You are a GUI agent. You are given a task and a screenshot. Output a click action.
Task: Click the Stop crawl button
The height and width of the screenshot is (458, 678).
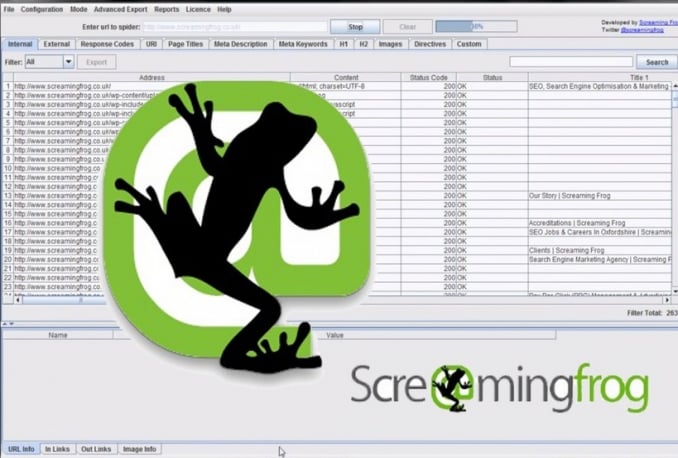[x=355, y=27]
